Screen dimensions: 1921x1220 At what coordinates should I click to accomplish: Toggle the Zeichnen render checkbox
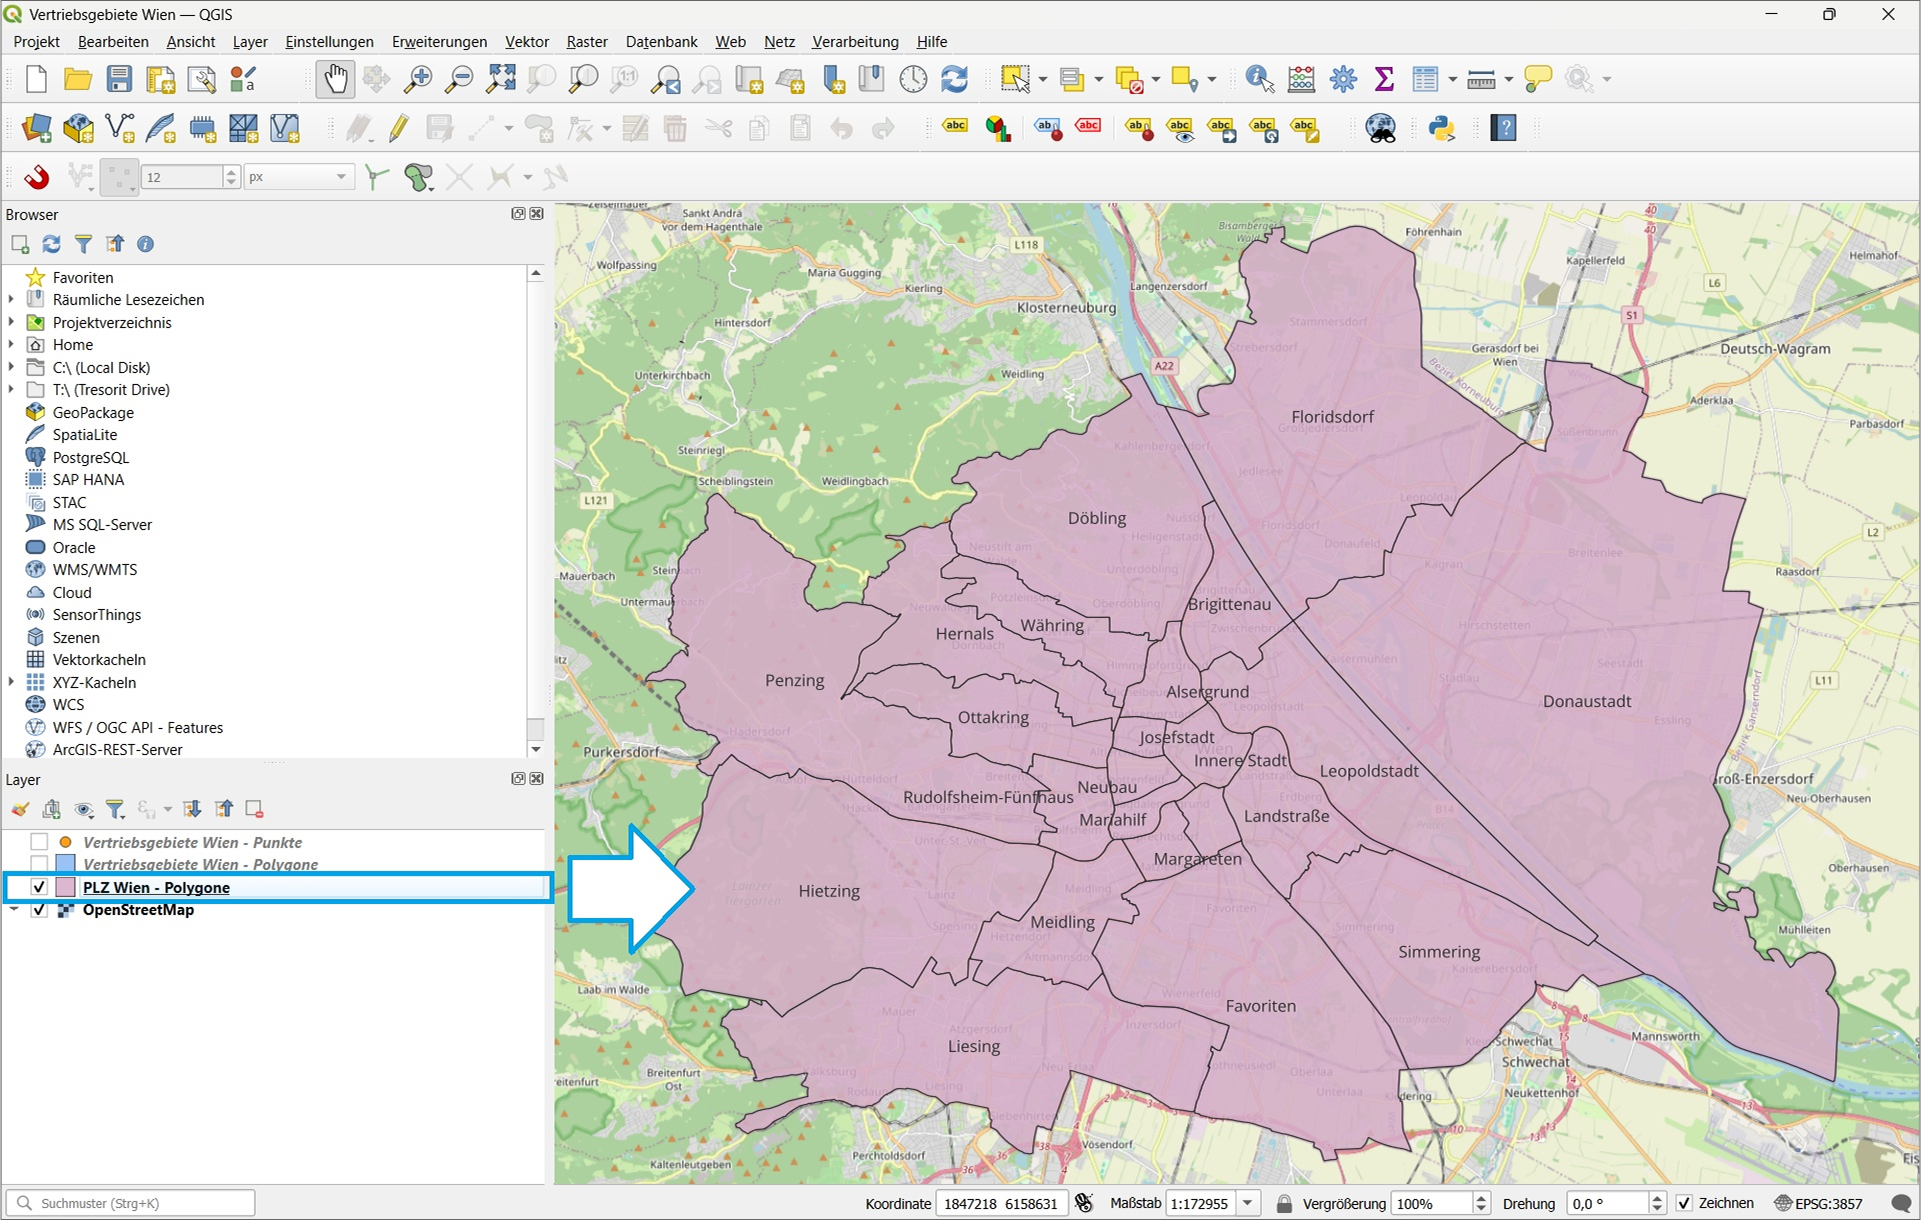tap(1686, 1203)
